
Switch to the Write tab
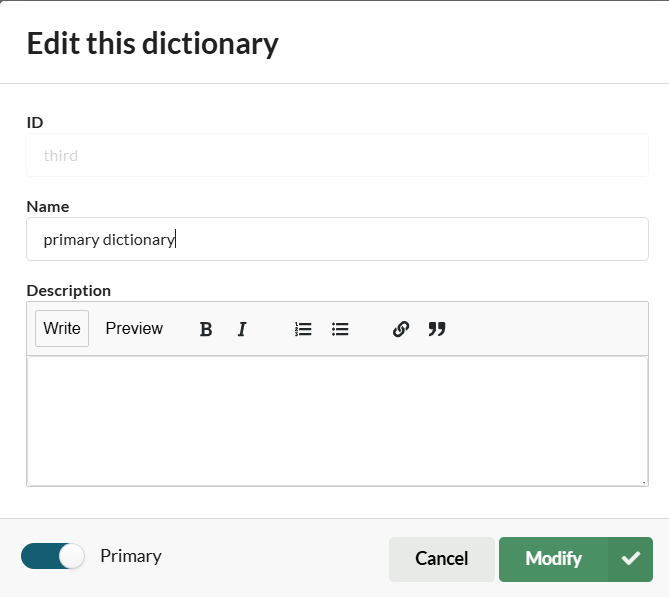62,329
